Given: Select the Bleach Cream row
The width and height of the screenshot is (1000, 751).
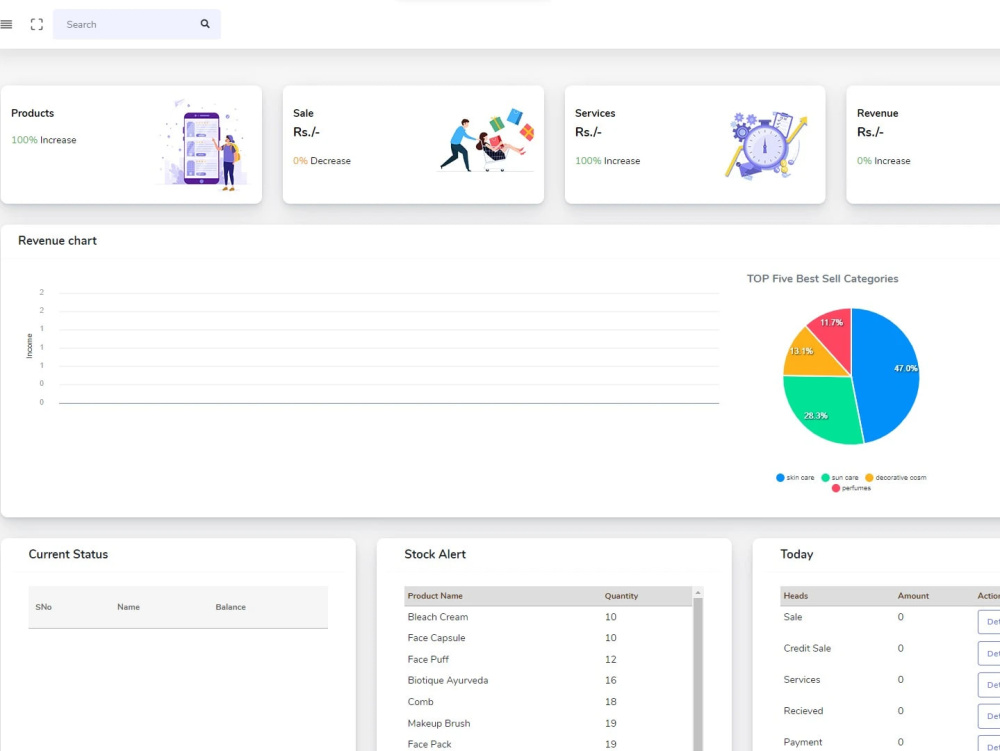Looking at the screenshot, I should tap(548, 616).
